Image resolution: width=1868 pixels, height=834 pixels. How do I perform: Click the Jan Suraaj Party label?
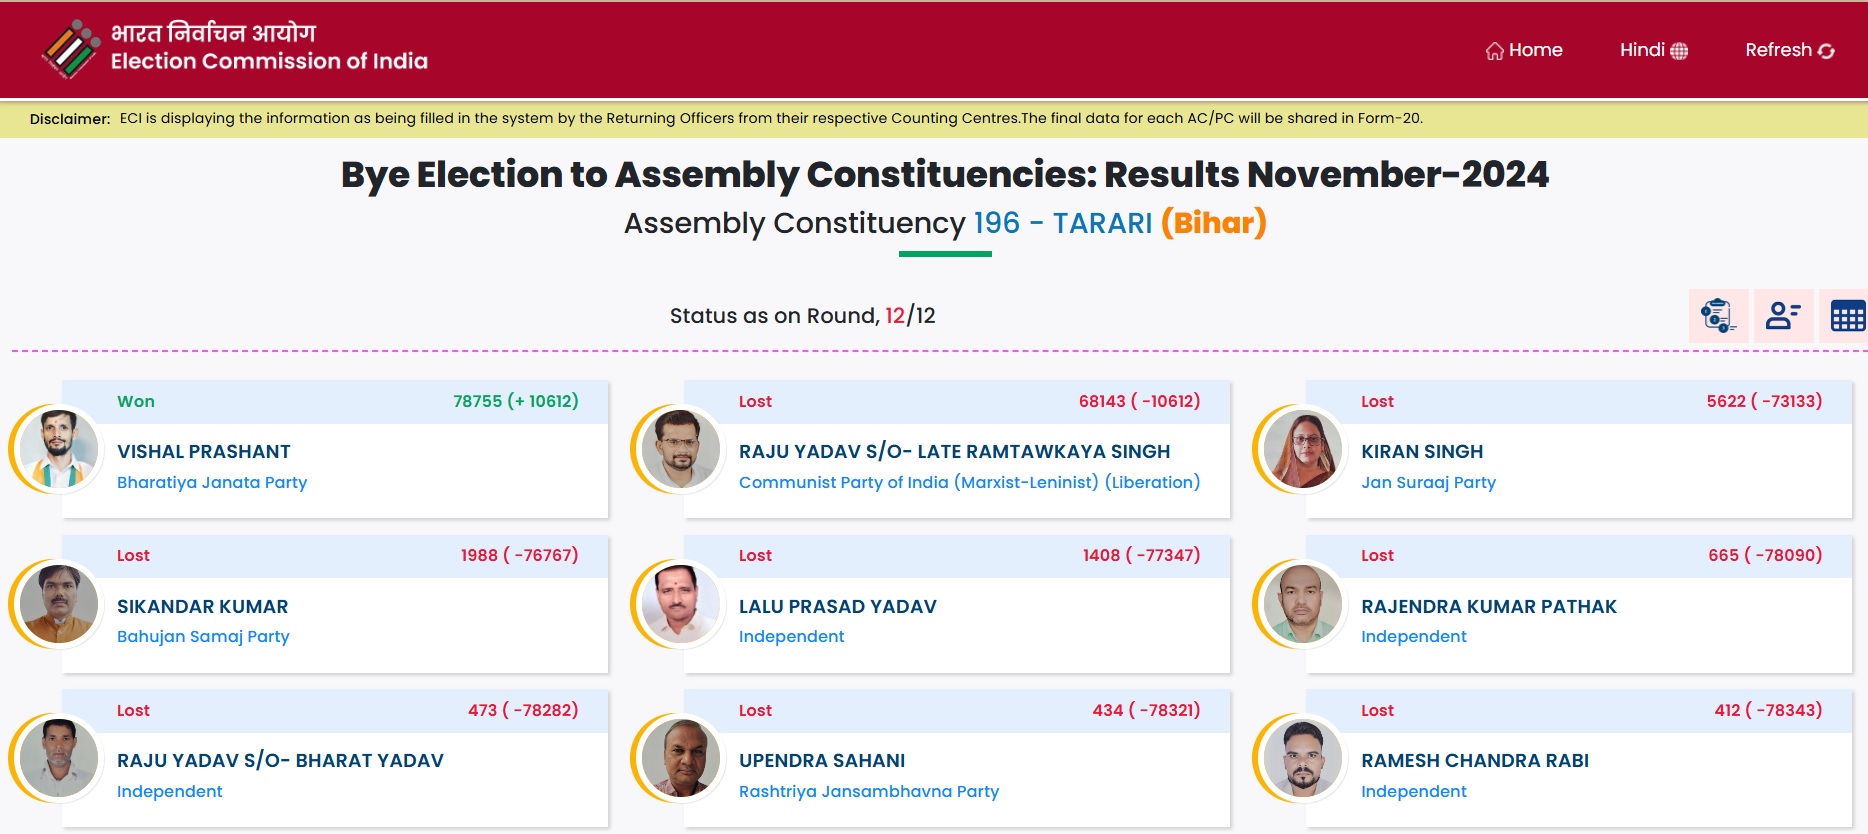[x=1428, y=482]
